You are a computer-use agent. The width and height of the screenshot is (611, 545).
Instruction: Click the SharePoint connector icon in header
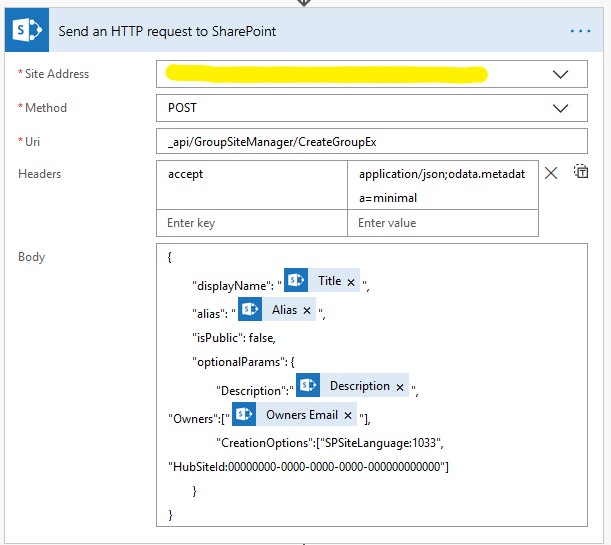click(27, 30)
